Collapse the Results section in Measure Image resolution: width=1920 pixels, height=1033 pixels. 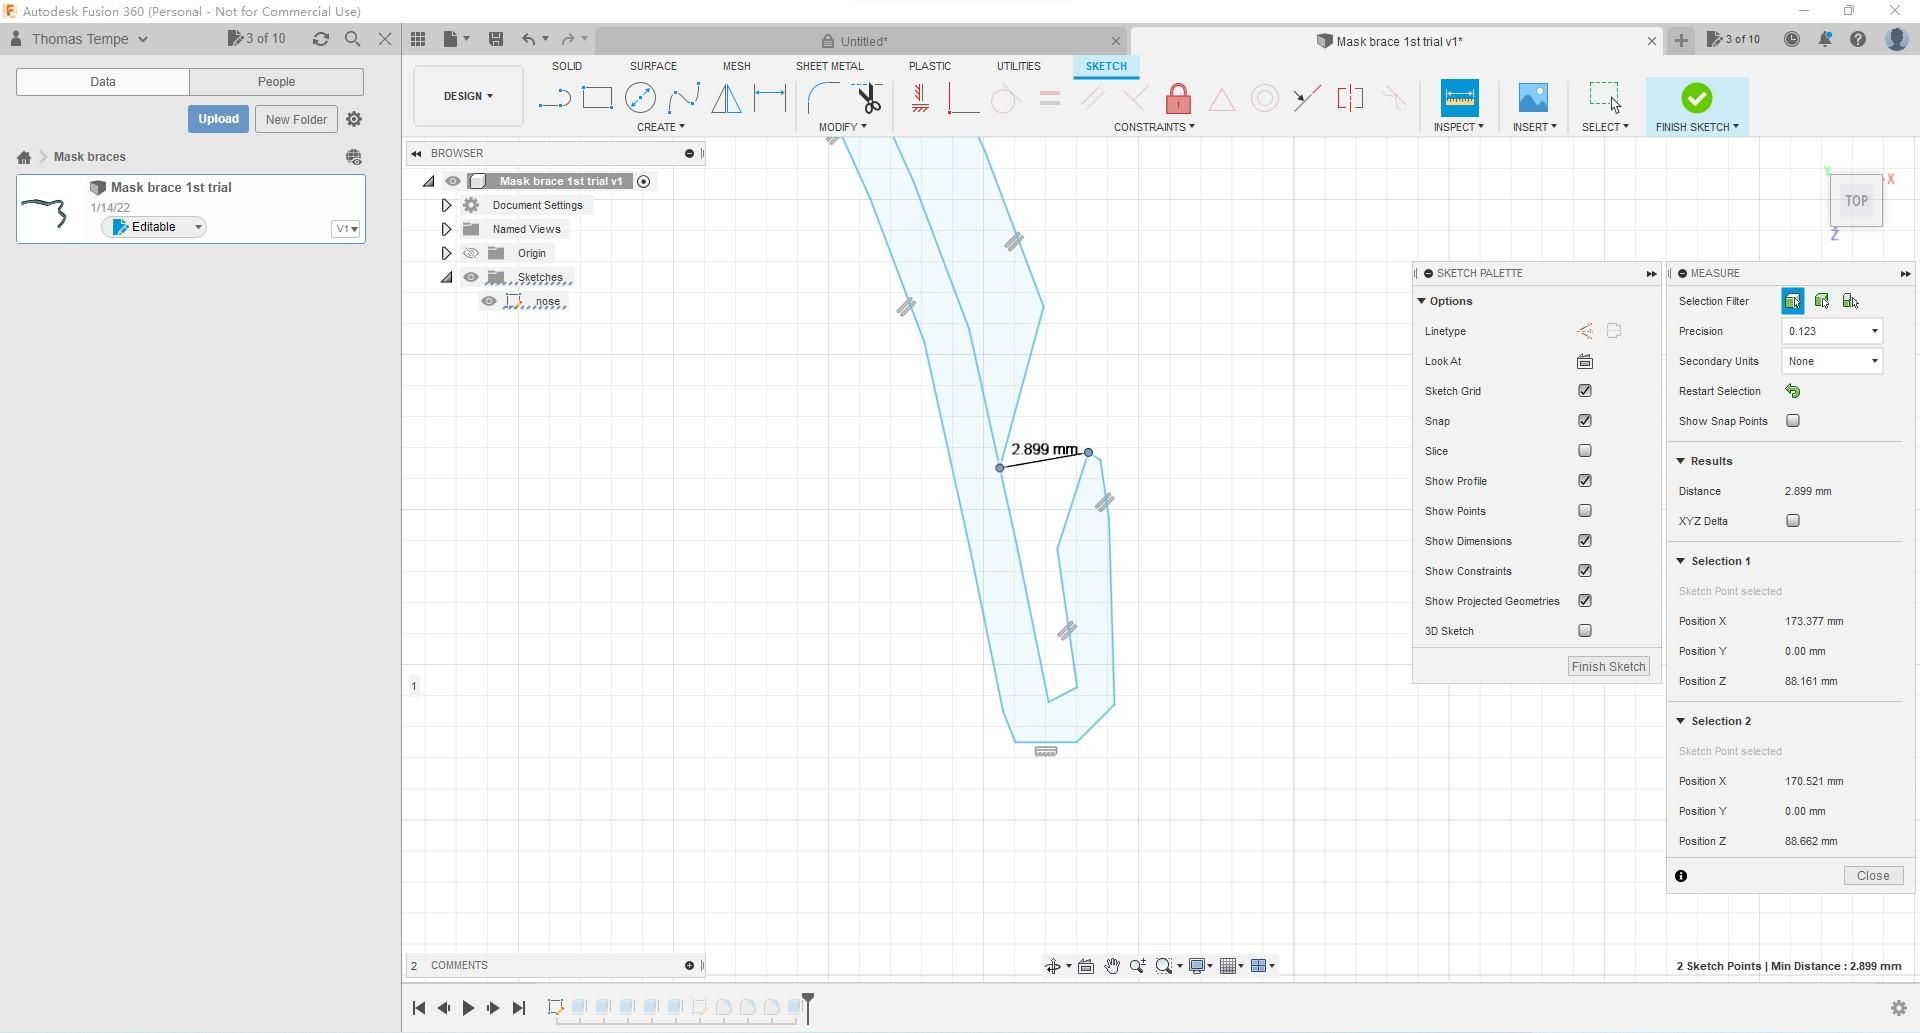pos(1681,461)
